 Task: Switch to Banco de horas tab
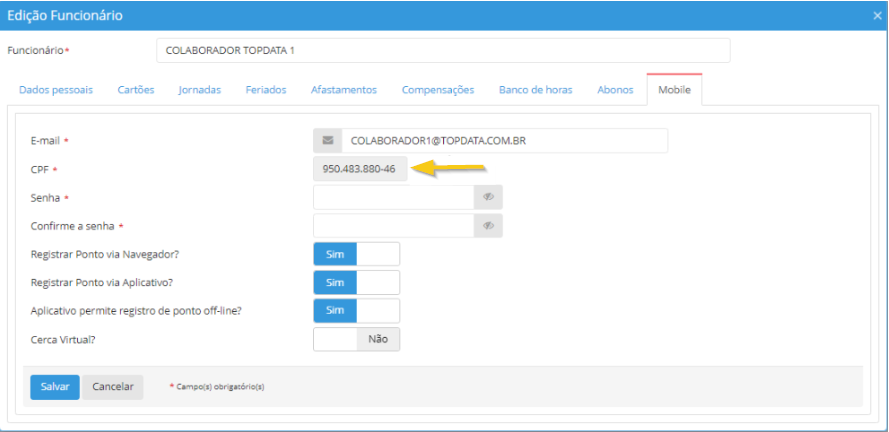coord(536,90)
